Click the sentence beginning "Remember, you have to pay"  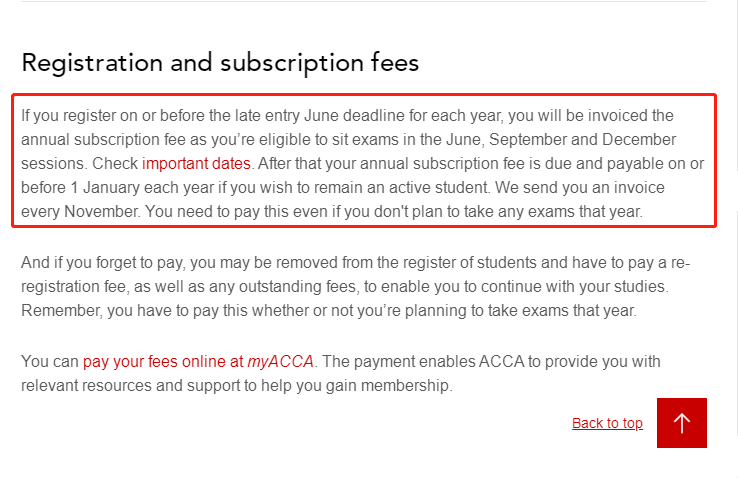click(328, 311)
